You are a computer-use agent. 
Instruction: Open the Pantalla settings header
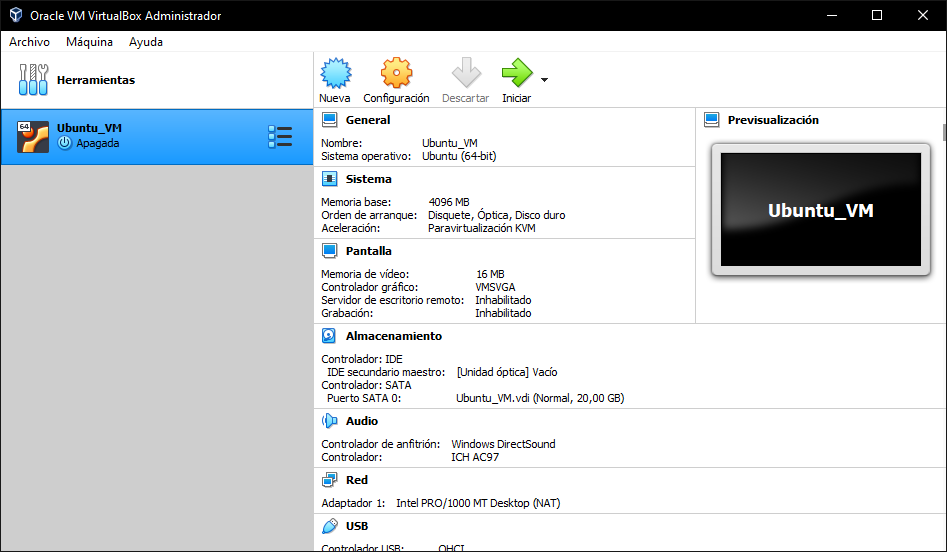click(x=368, y=251)
